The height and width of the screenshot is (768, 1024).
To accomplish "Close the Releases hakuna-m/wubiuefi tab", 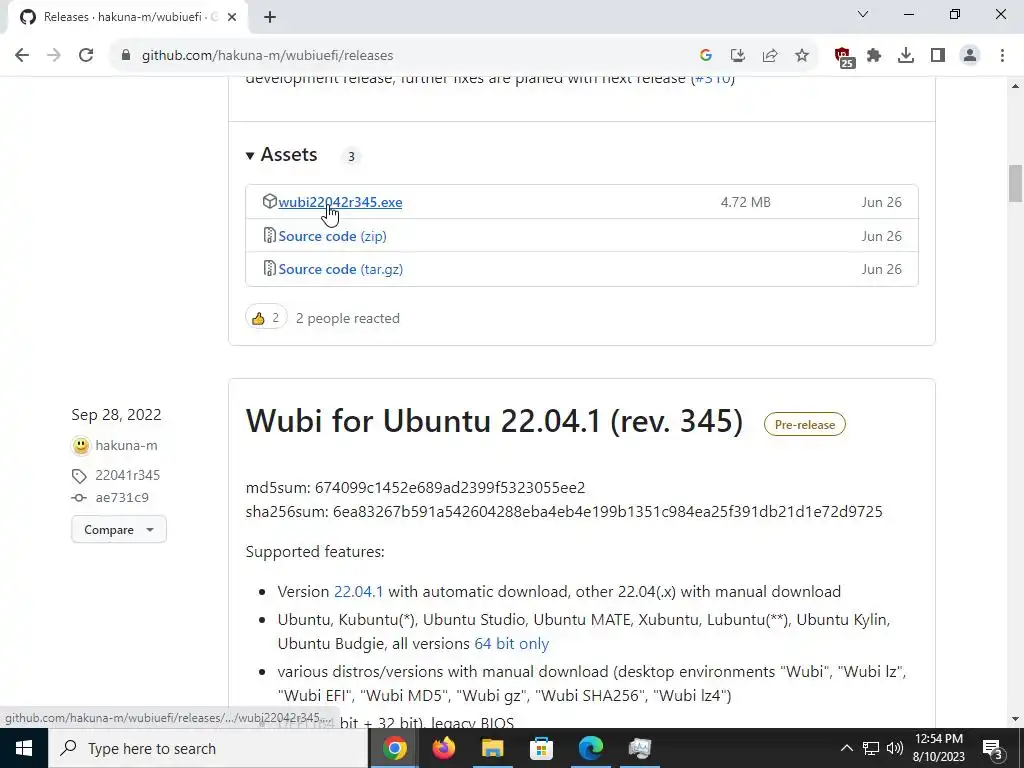I will pyautogui.click(x=232, y=18).
